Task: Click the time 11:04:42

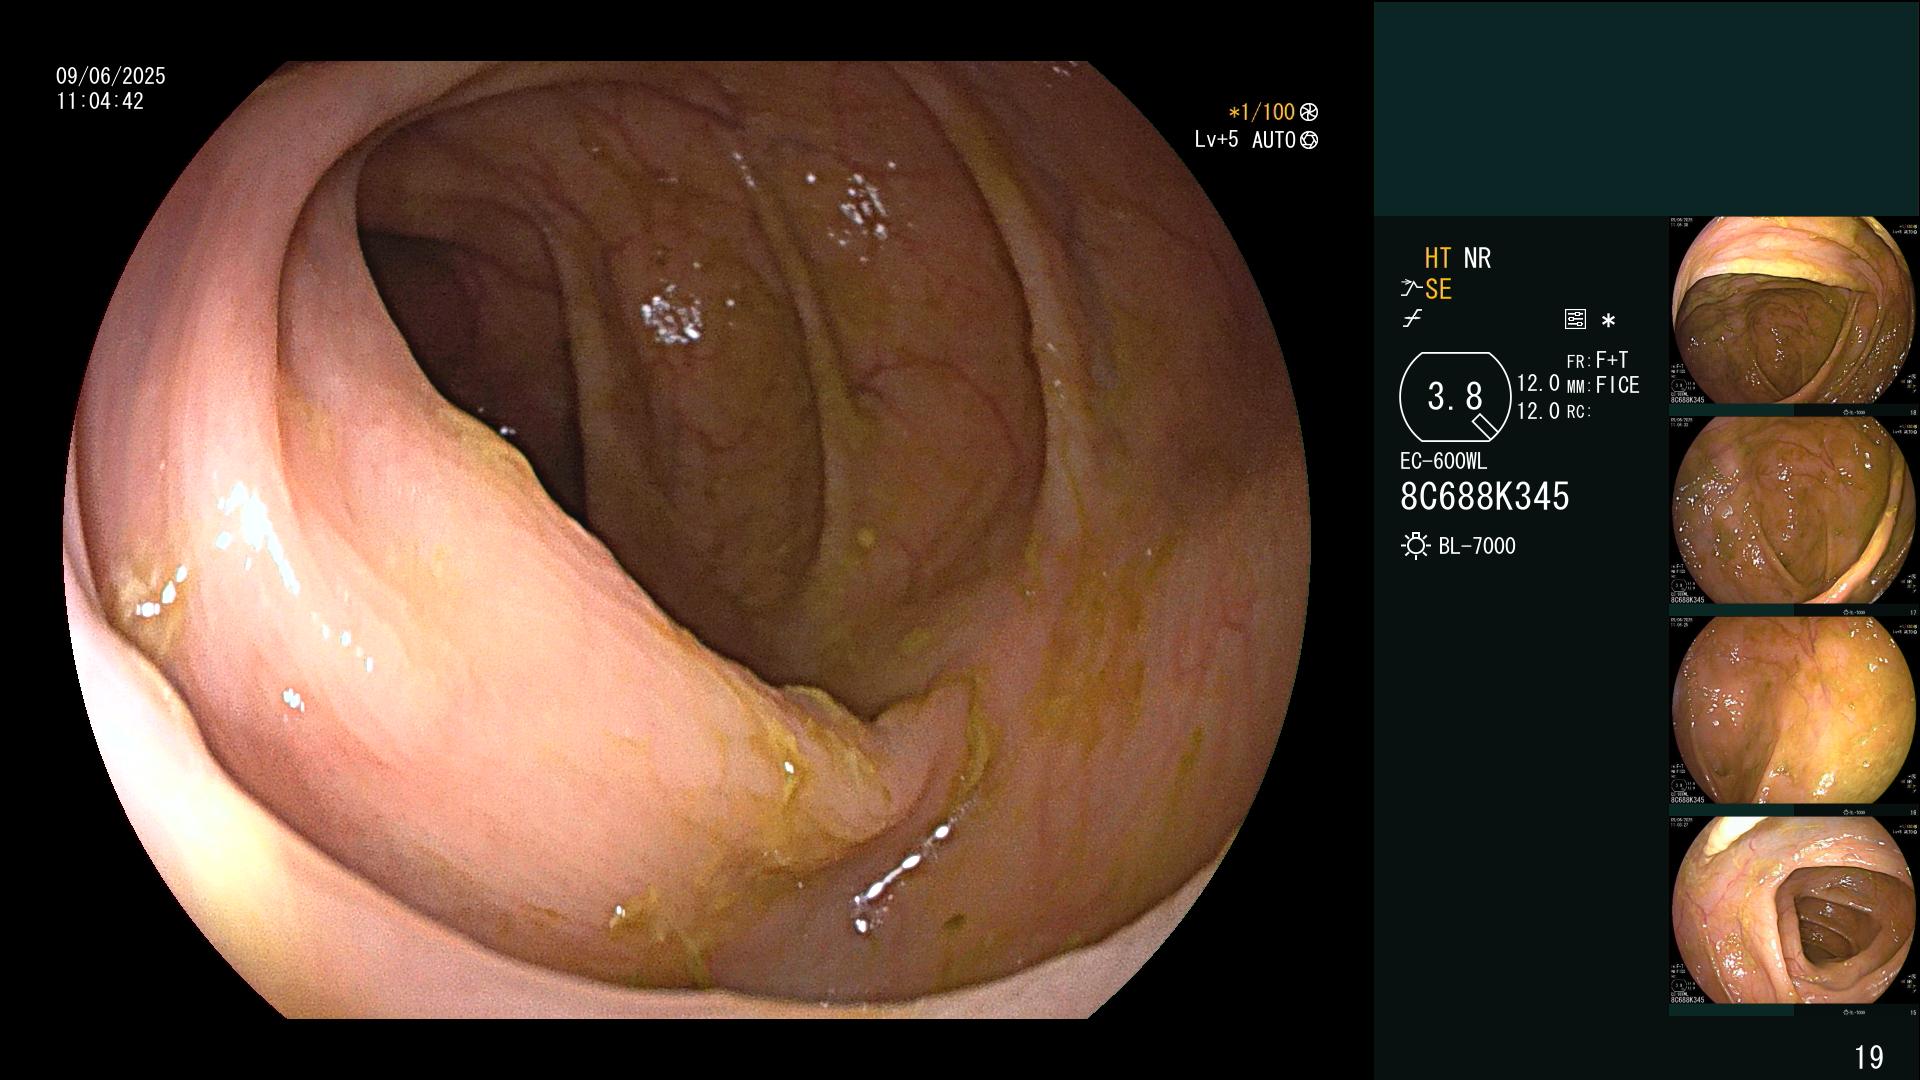Action: [x=100, y=101]
